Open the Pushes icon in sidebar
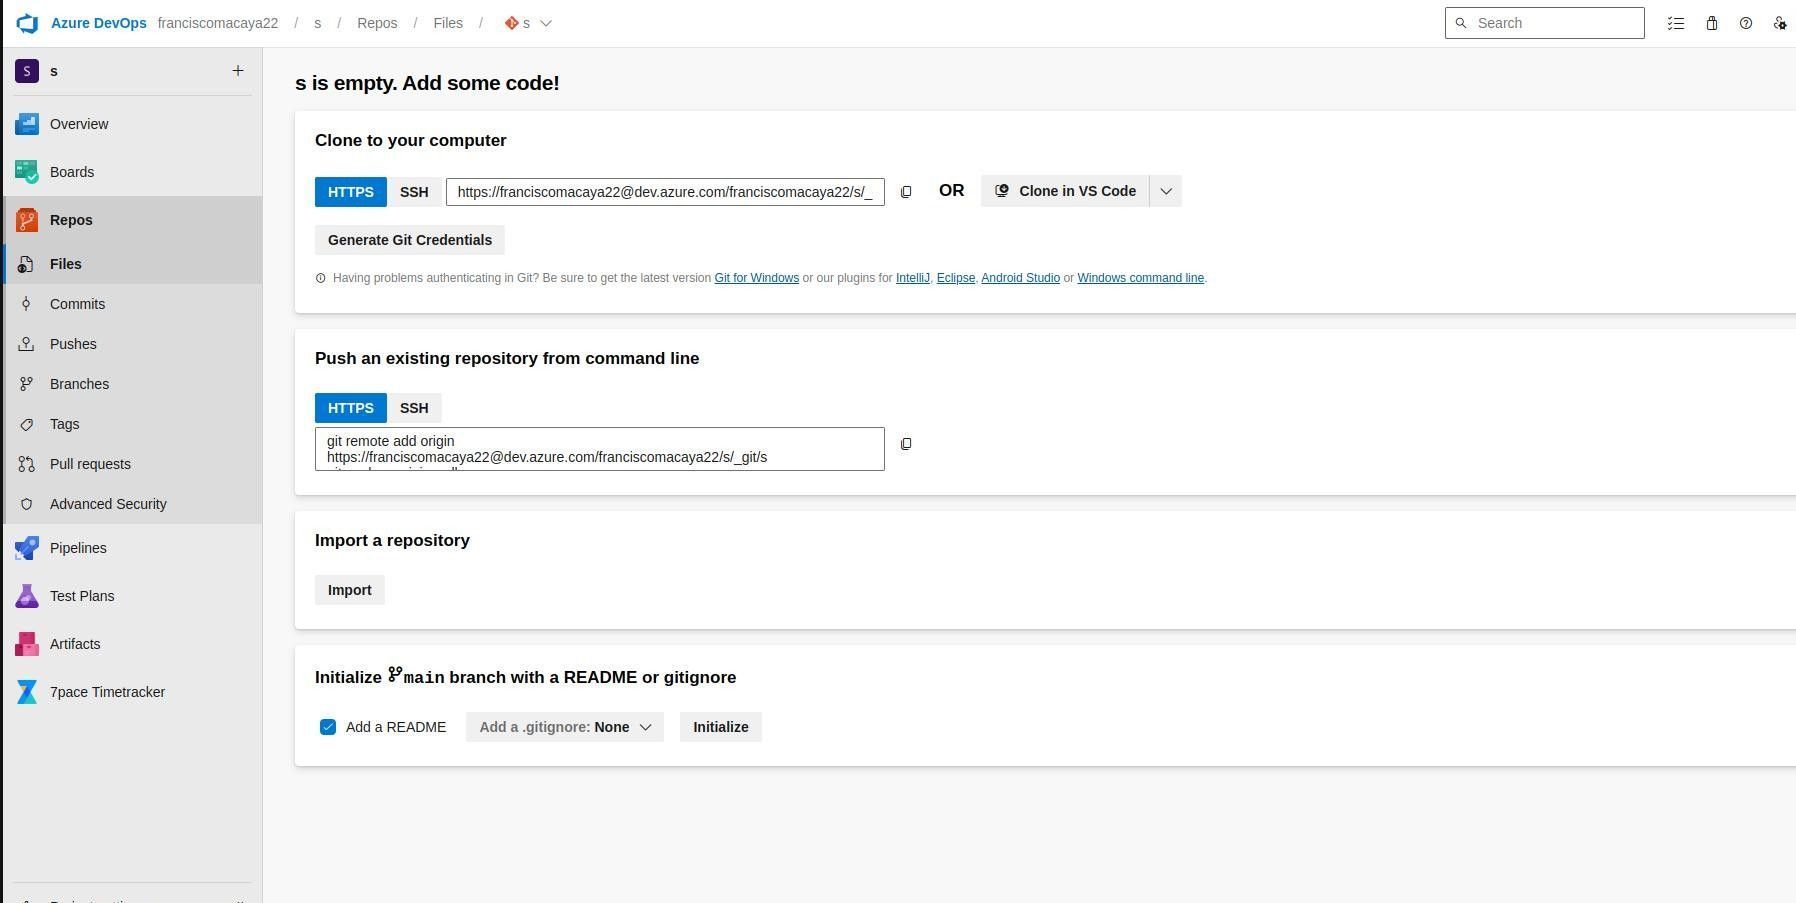Image resolution: width=1796 pixels, height=903 pixels. click(x=27, y=344)
